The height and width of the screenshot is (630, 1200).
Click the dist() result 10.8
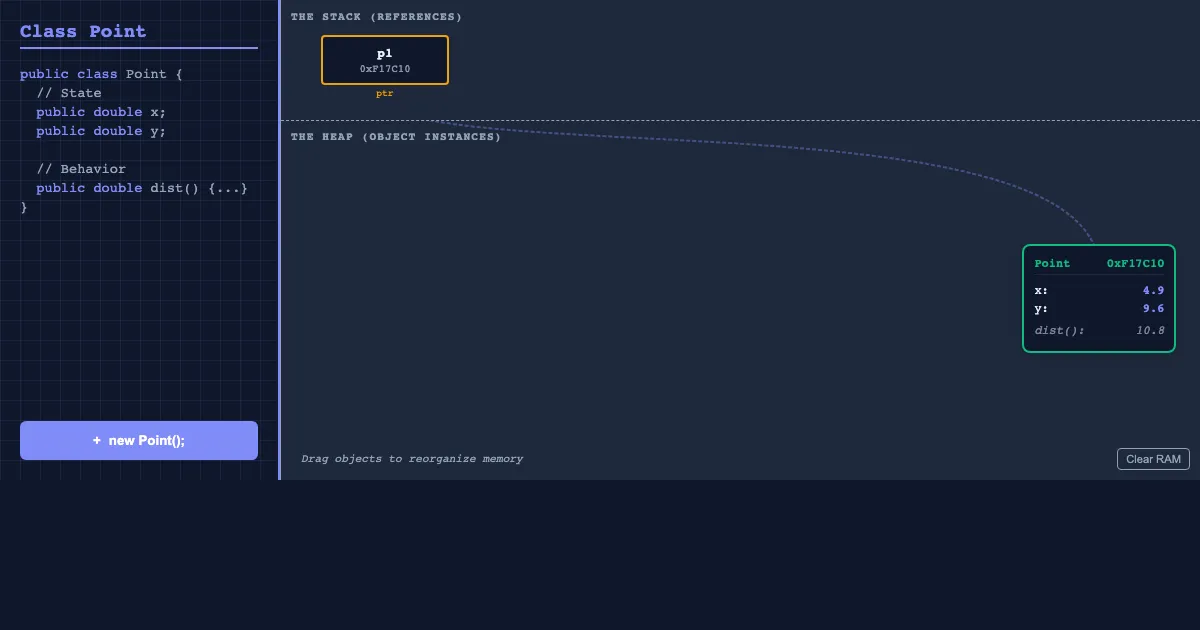pyautogui.click(x=1151, y=330)
